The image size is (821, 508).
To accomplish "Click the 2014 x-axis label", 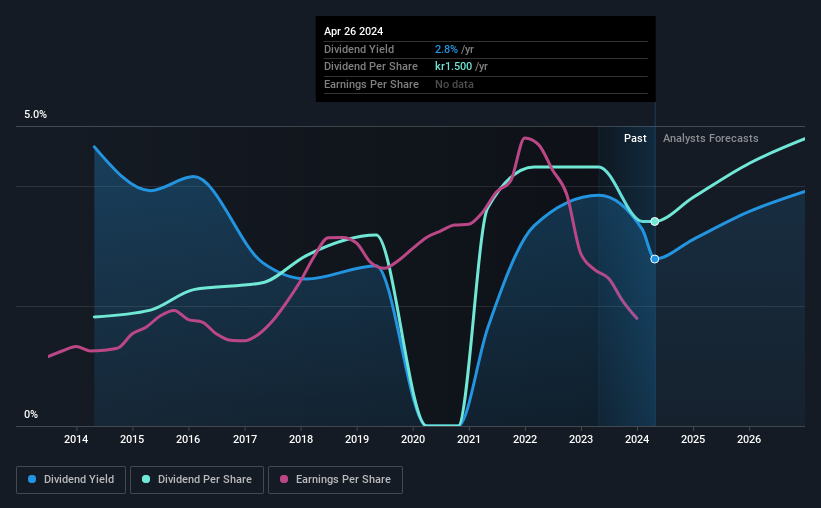I will pyautogui.click(x=76, y=439).
